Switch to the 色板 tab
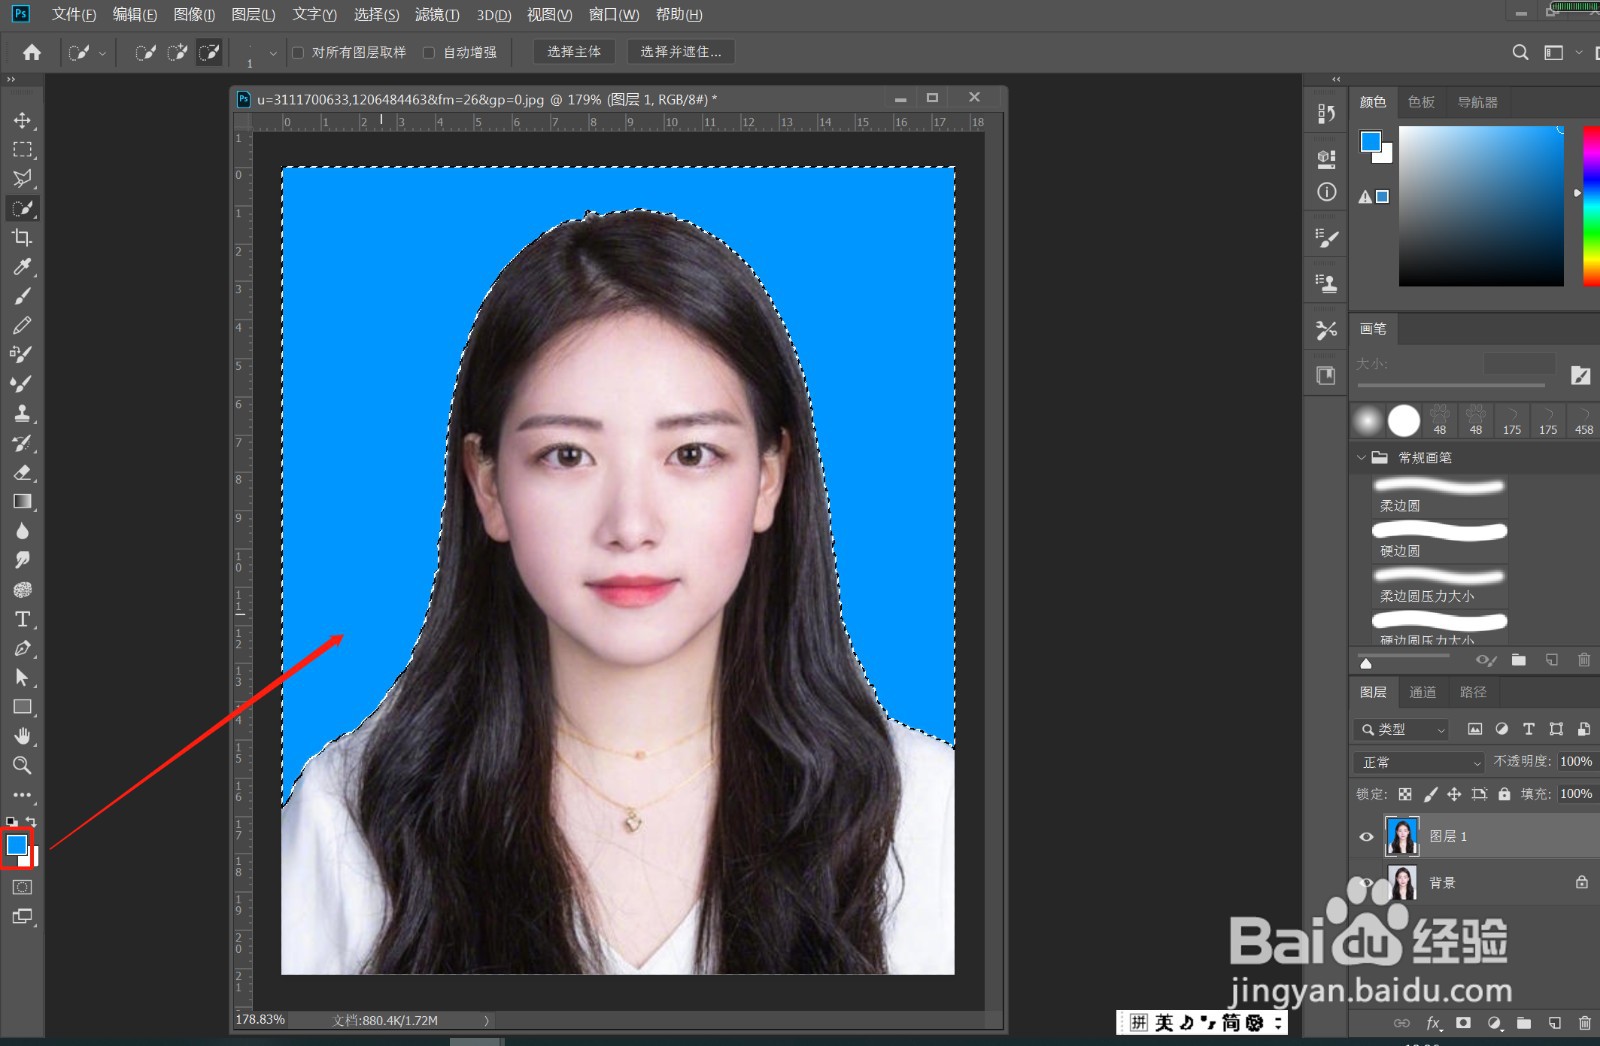 coord(1421,102)
